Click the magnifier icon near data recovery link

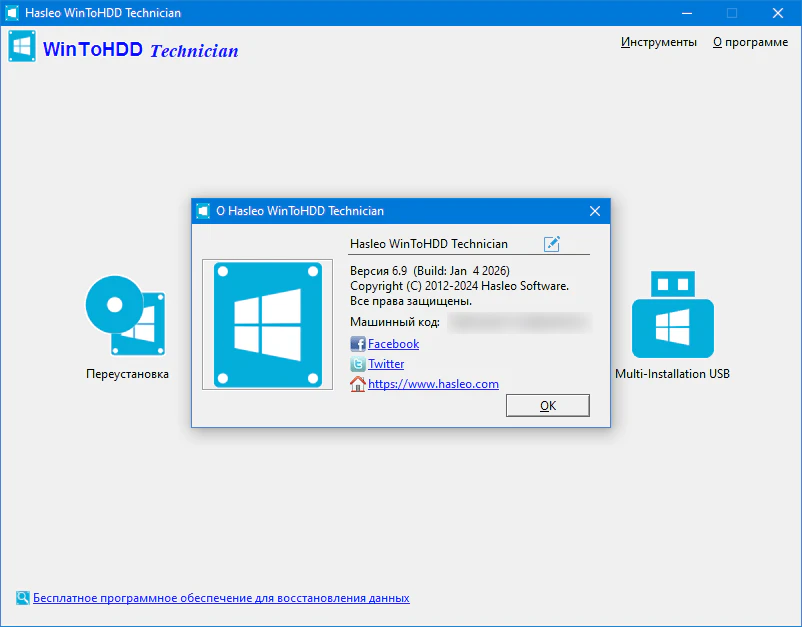click(22, 598)
